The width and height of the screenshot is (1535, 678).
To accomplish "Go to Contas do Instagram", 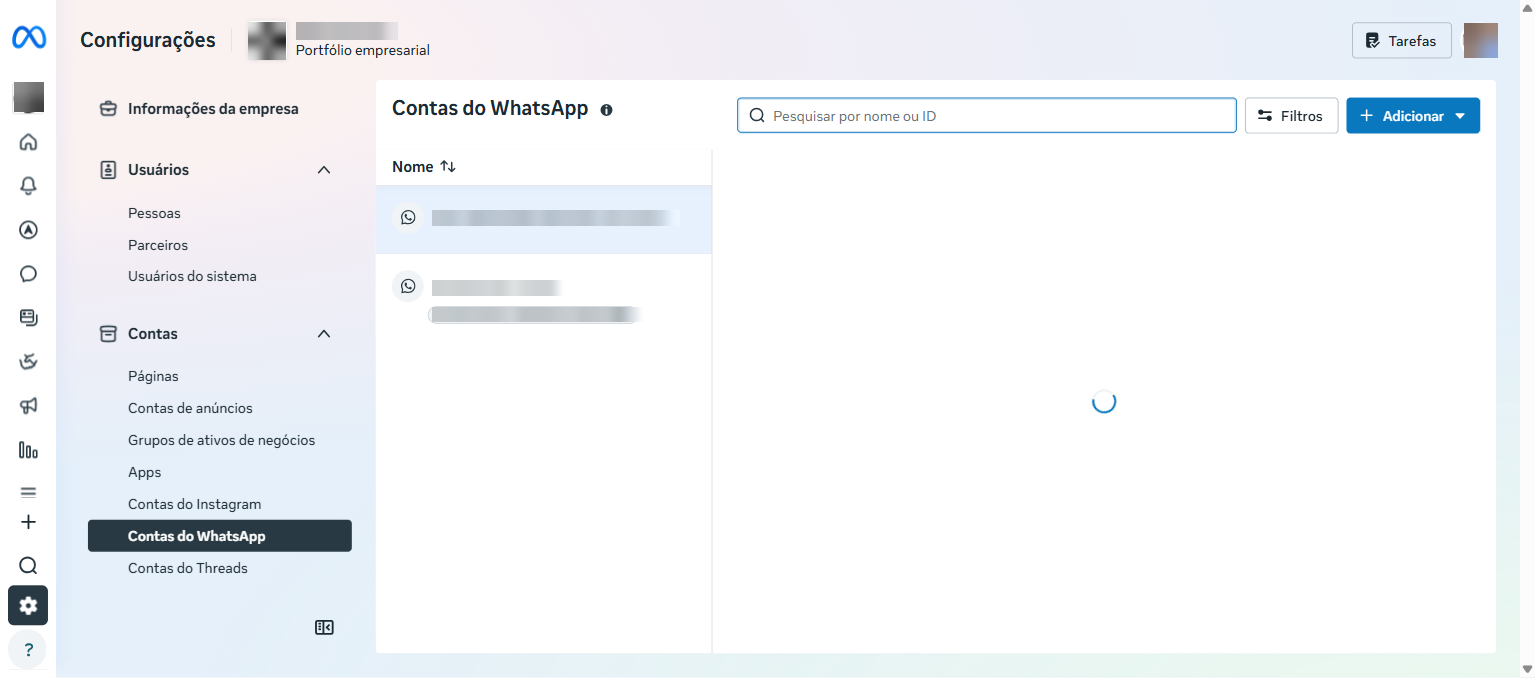I will pos(194,504).
